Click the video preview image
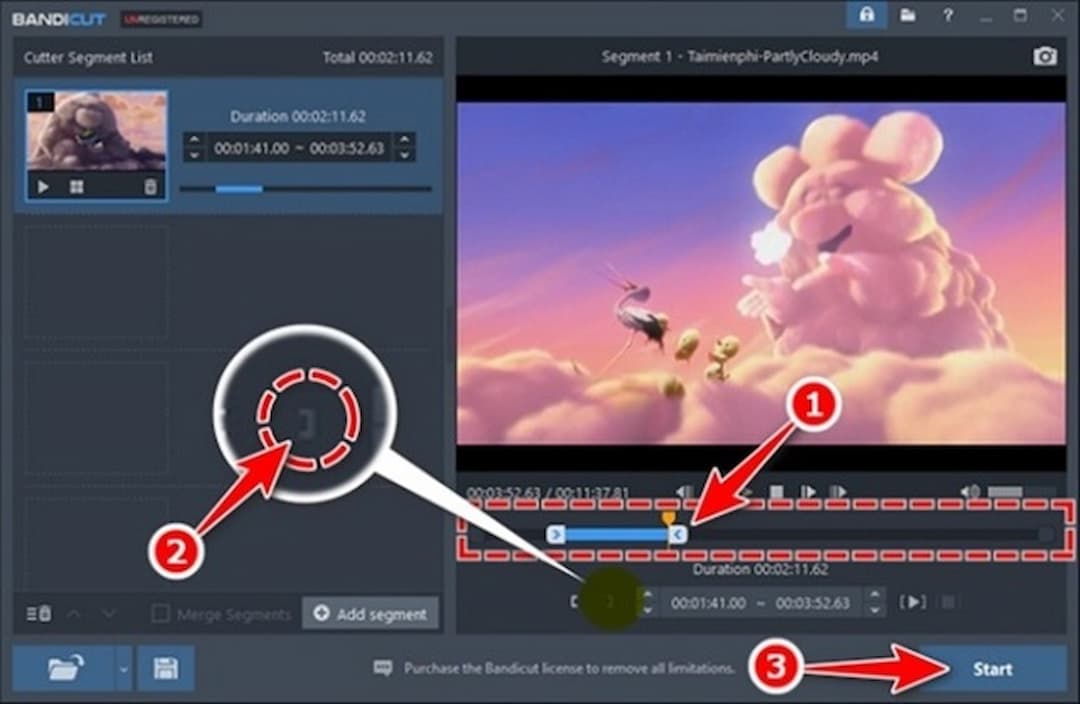The height and width of the screenshot is (704, 1080). click(761, 273)
